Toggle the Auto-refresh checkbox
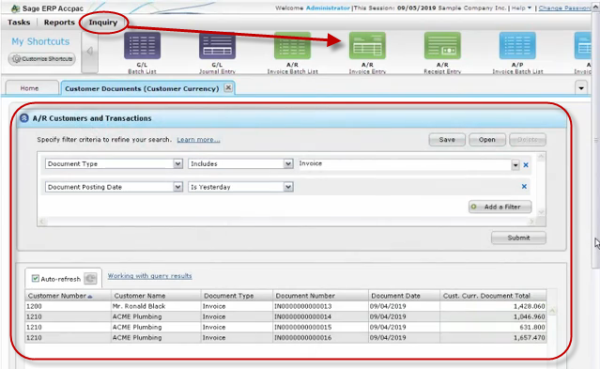This screenshot has height=369, width=600. pos(35,278)
